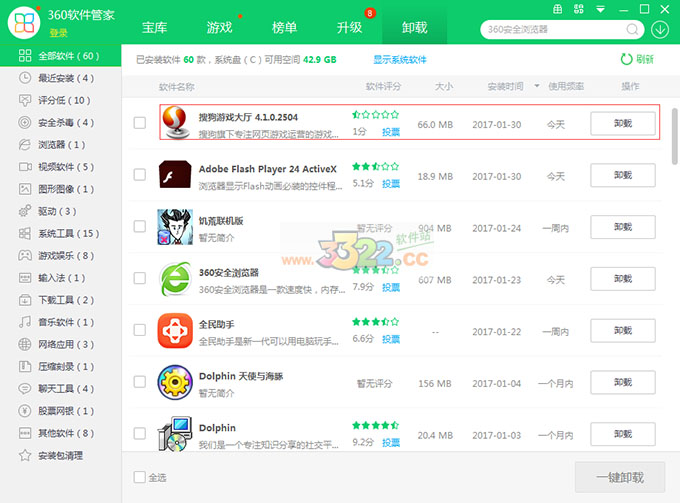Click the 饥荒联机版 app icon
680x503 pixels.
(175, 227)
